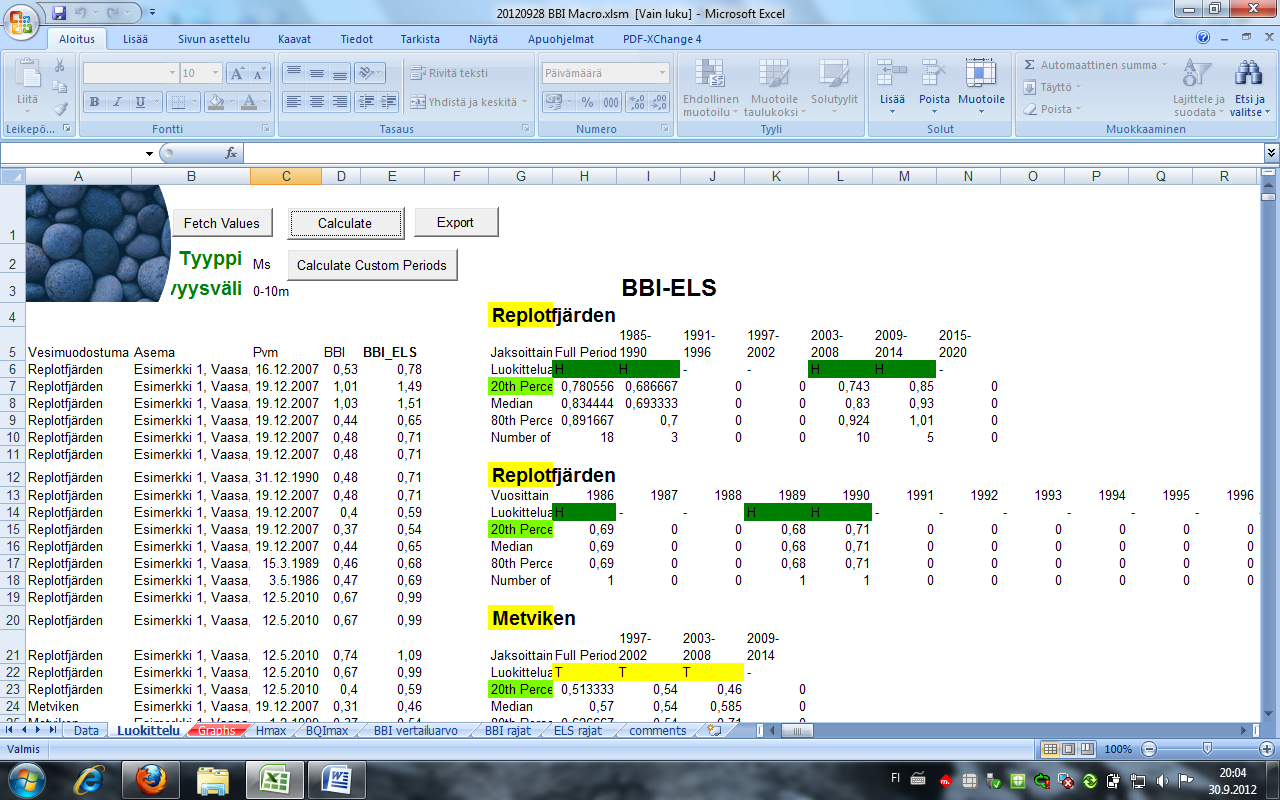
Task: Increase the indent level
Action: [387, 102]
